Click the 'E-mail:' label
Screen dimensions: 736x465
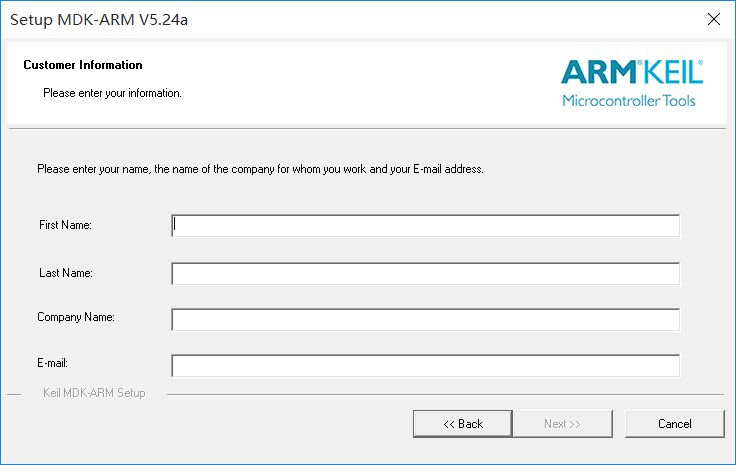(x=53, y=363)
